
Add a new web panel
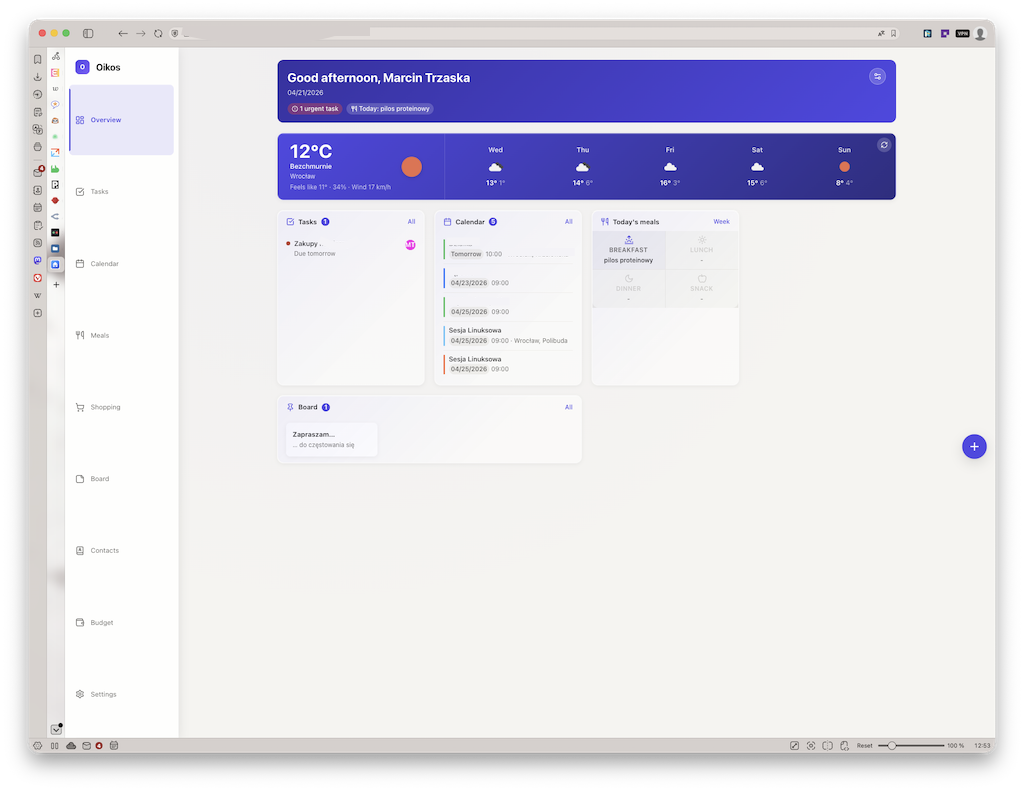pyautogui.click(x=37, y=313)
